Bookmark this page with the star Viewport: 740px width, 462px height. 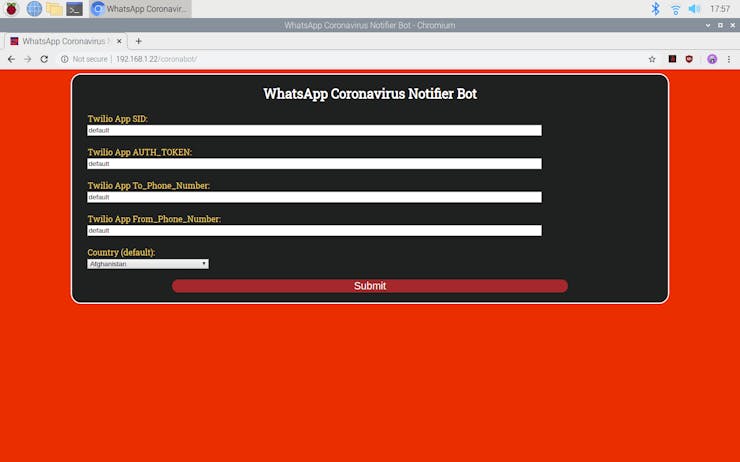point(652,59)
